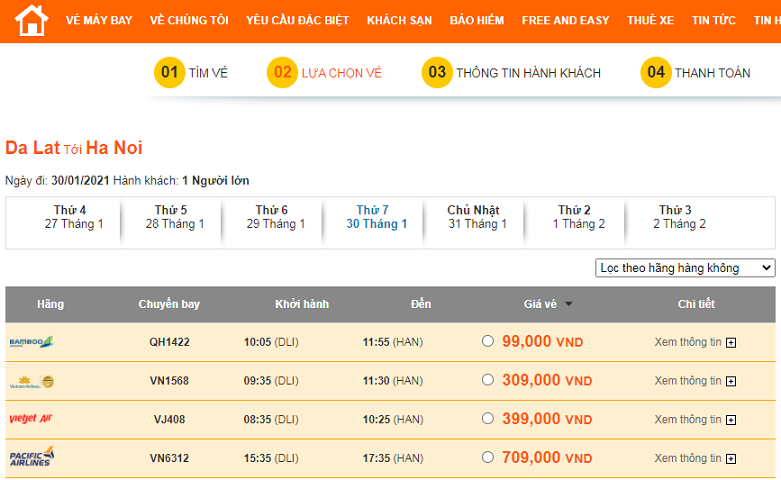This screenshot has height=480, width=781.
Task: Select the 309,000 VND fare radio button
Action: [x=488, y=380]
